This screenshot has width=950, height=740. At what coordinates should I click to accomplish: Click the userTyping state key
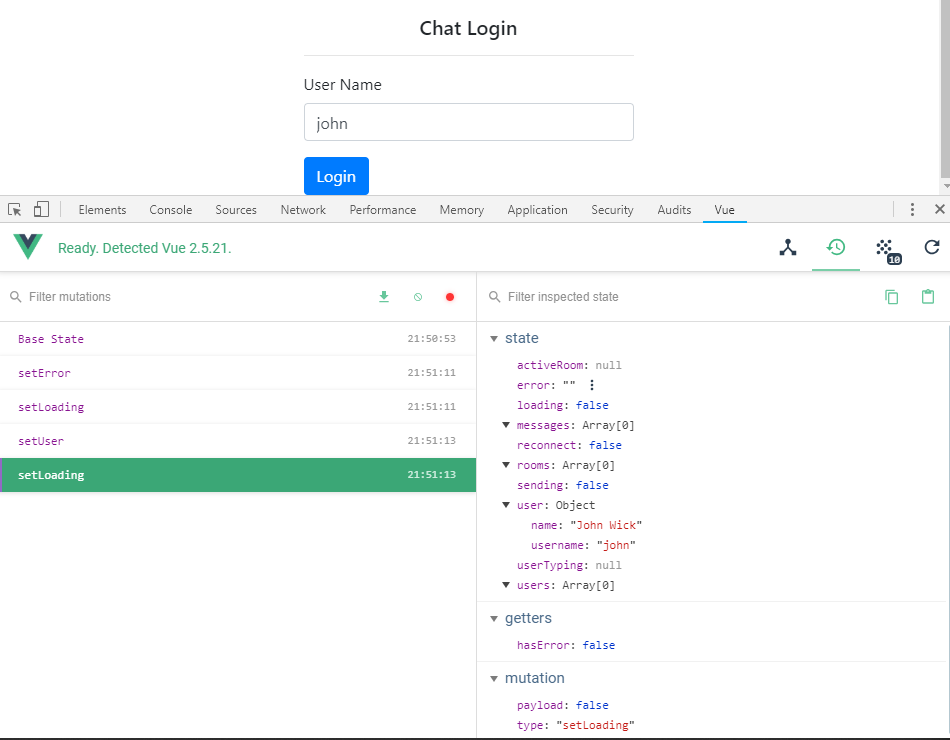pyautogui.click(x=550, y=565)
